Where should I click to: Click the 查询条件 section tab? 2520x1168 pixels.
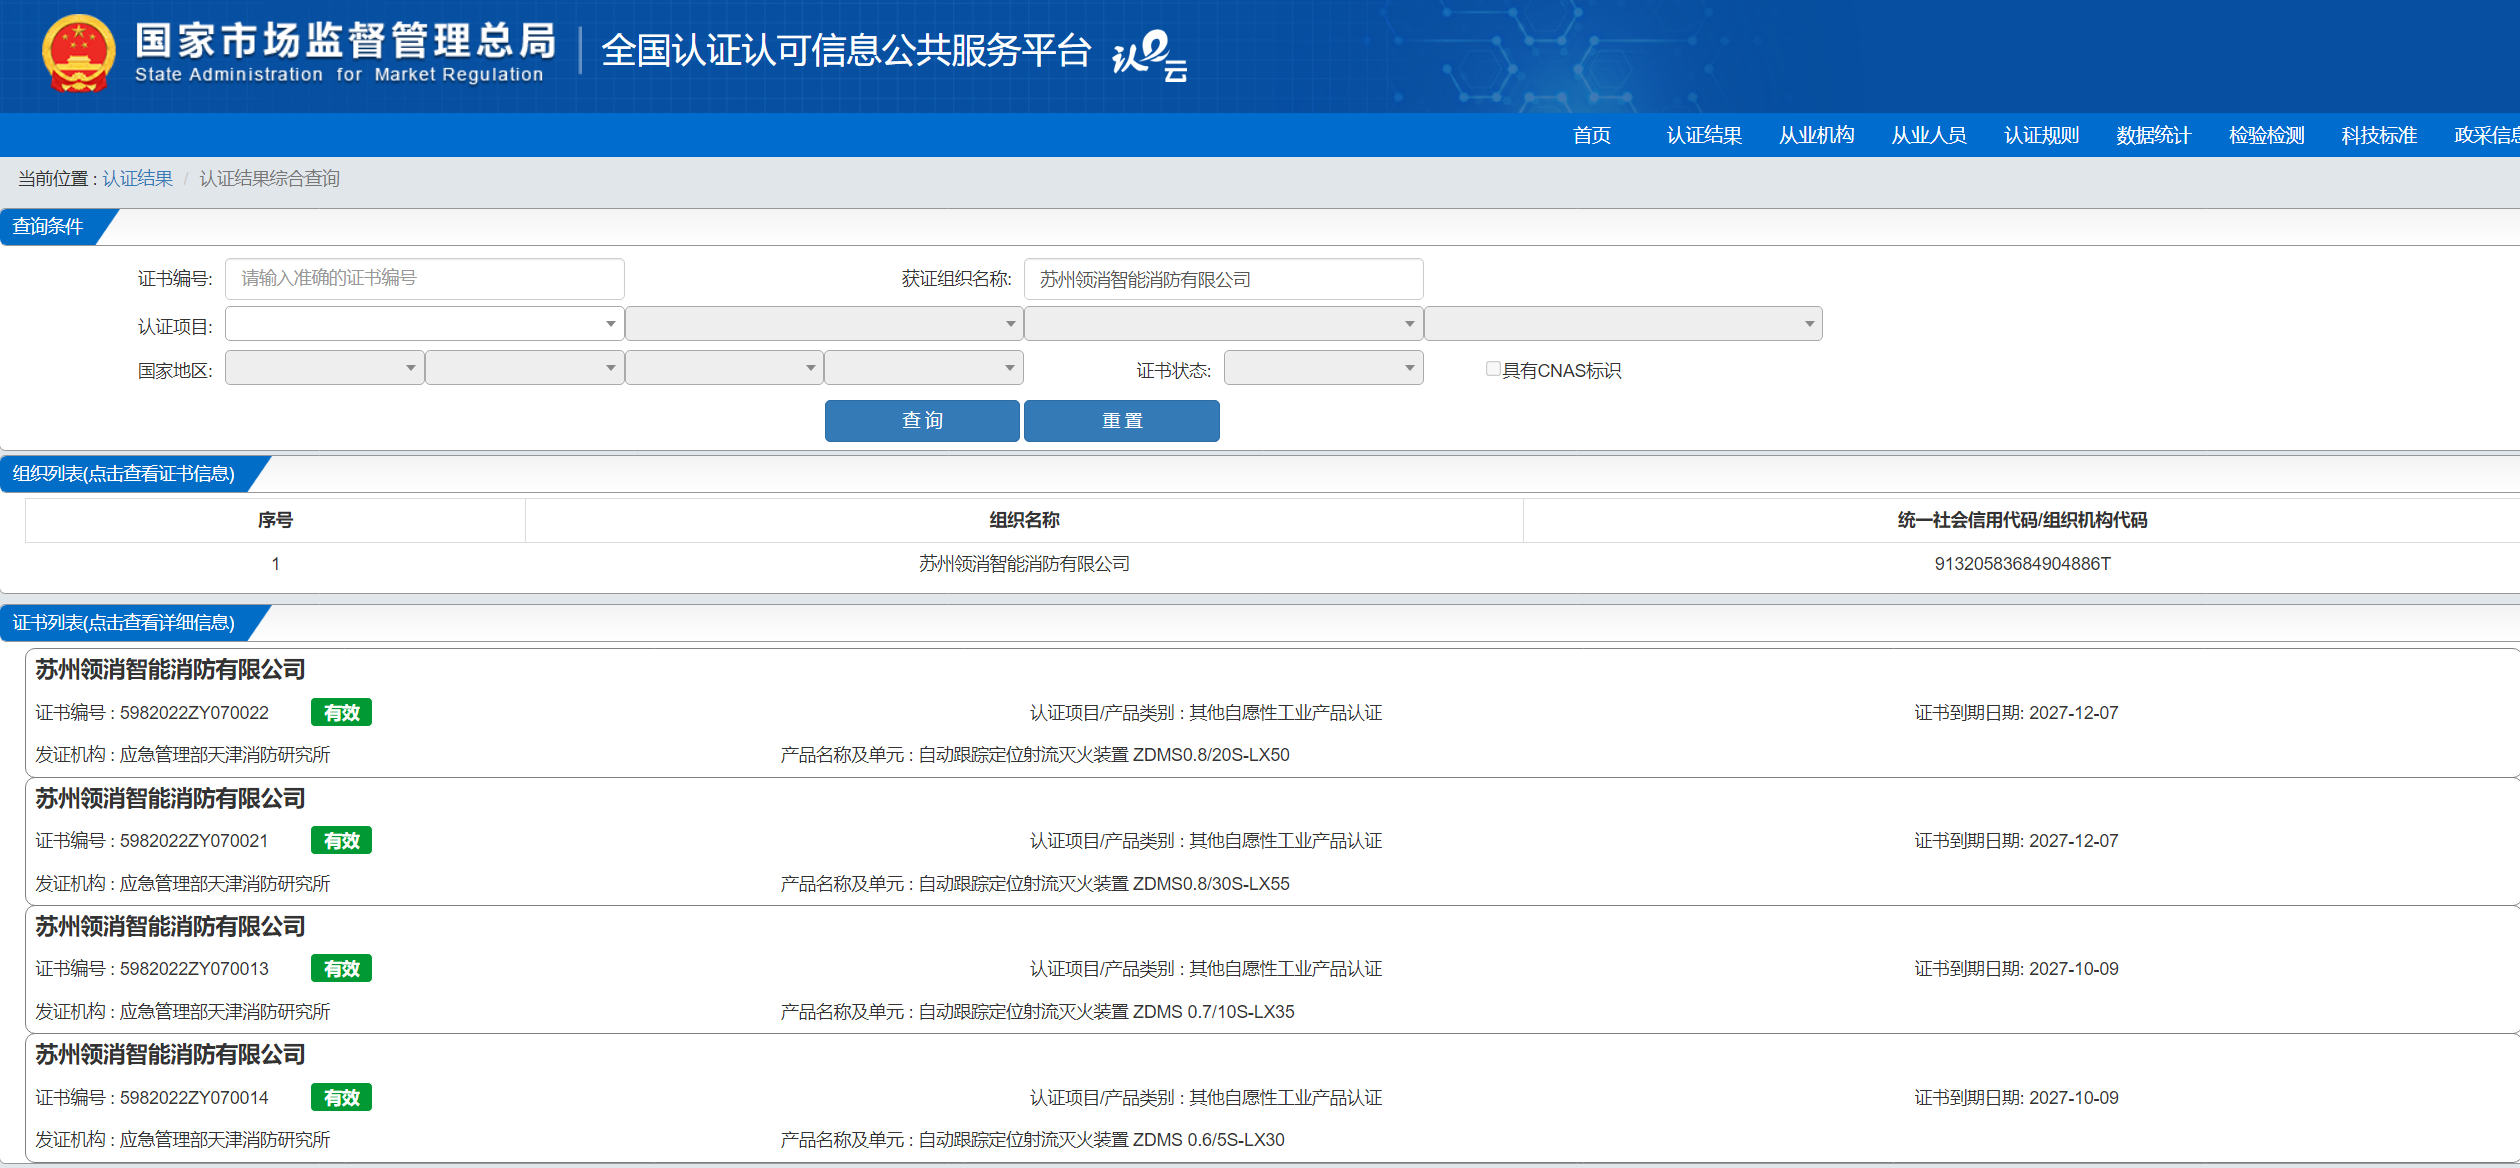pyautogui.click(x=48, y=227)
